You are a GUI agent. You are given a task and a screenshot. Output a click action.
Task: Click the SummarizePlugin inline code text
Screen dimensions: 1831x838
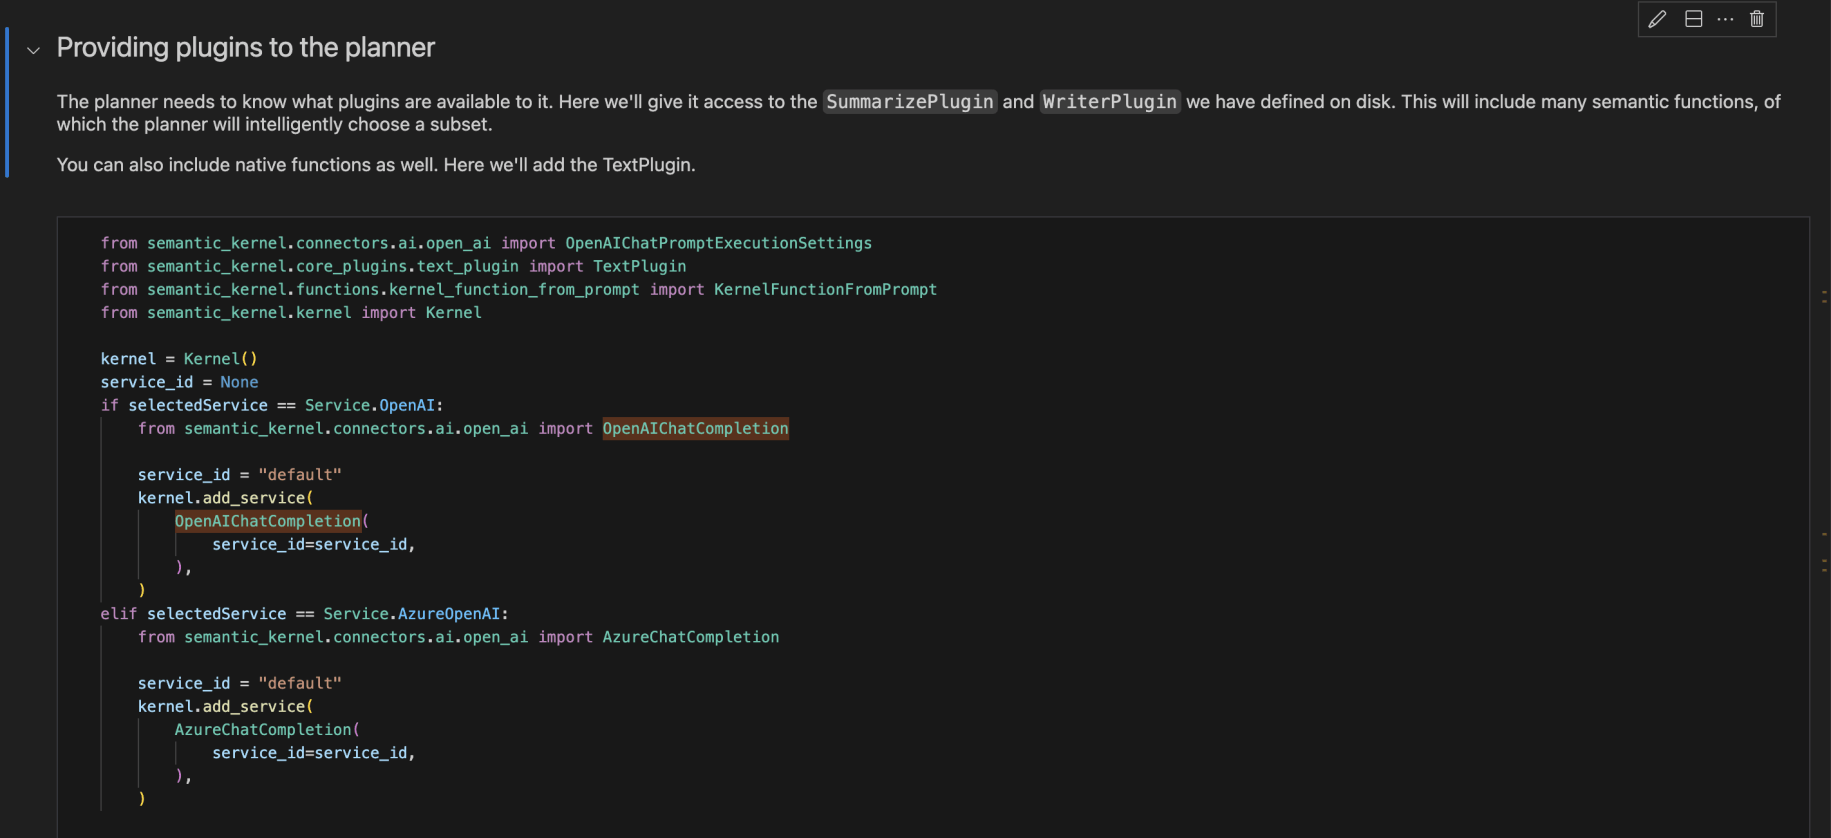[909, 102]
